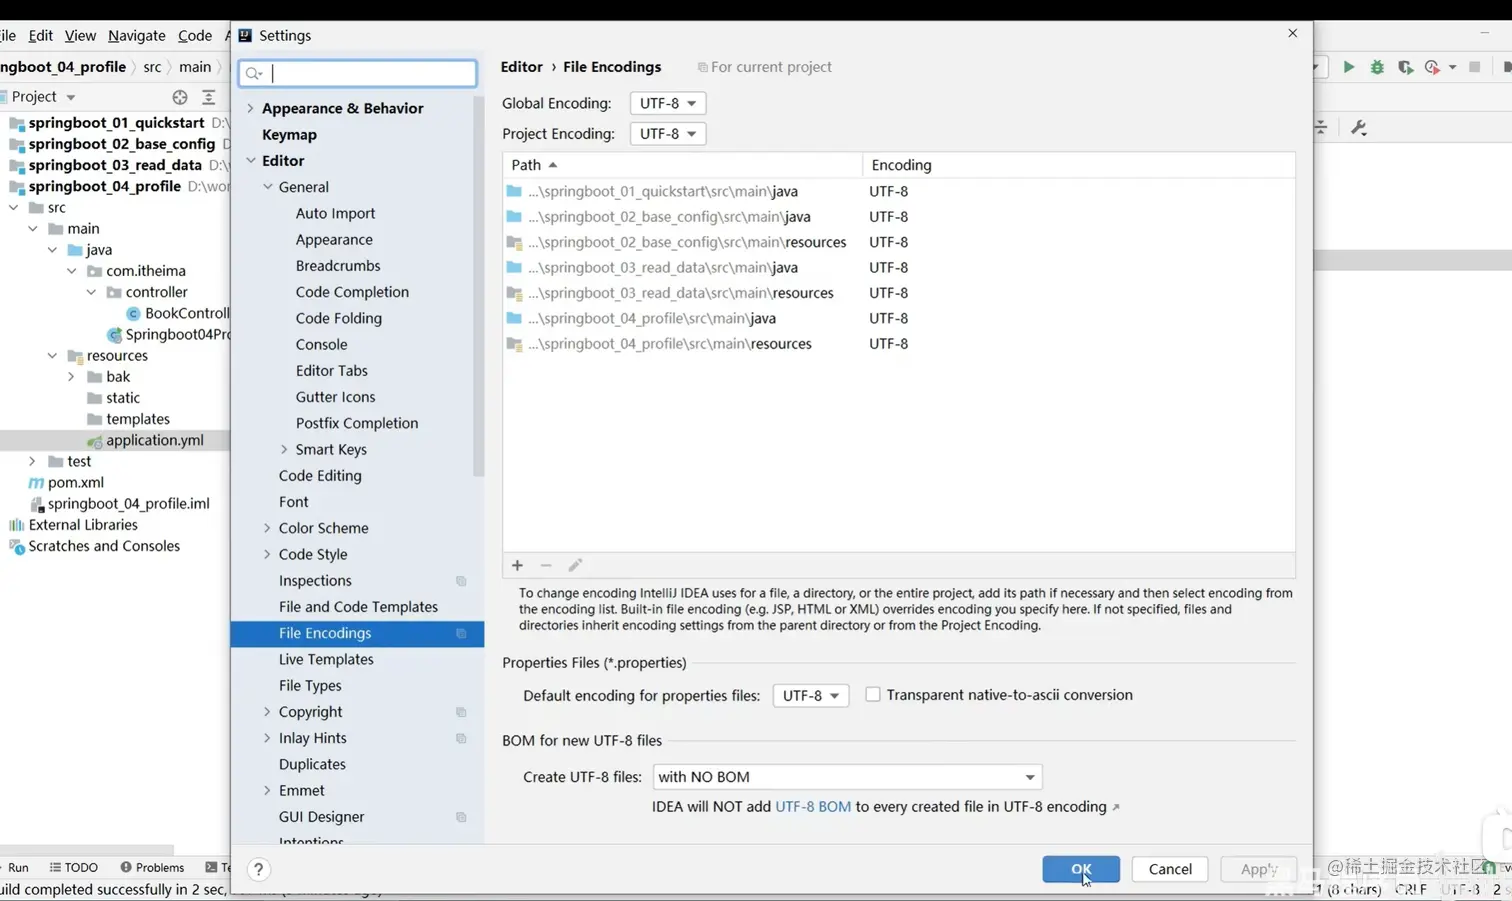The image size is (1512, 901).
Task: Click the OK button
Action: (x=1081, y=869)
